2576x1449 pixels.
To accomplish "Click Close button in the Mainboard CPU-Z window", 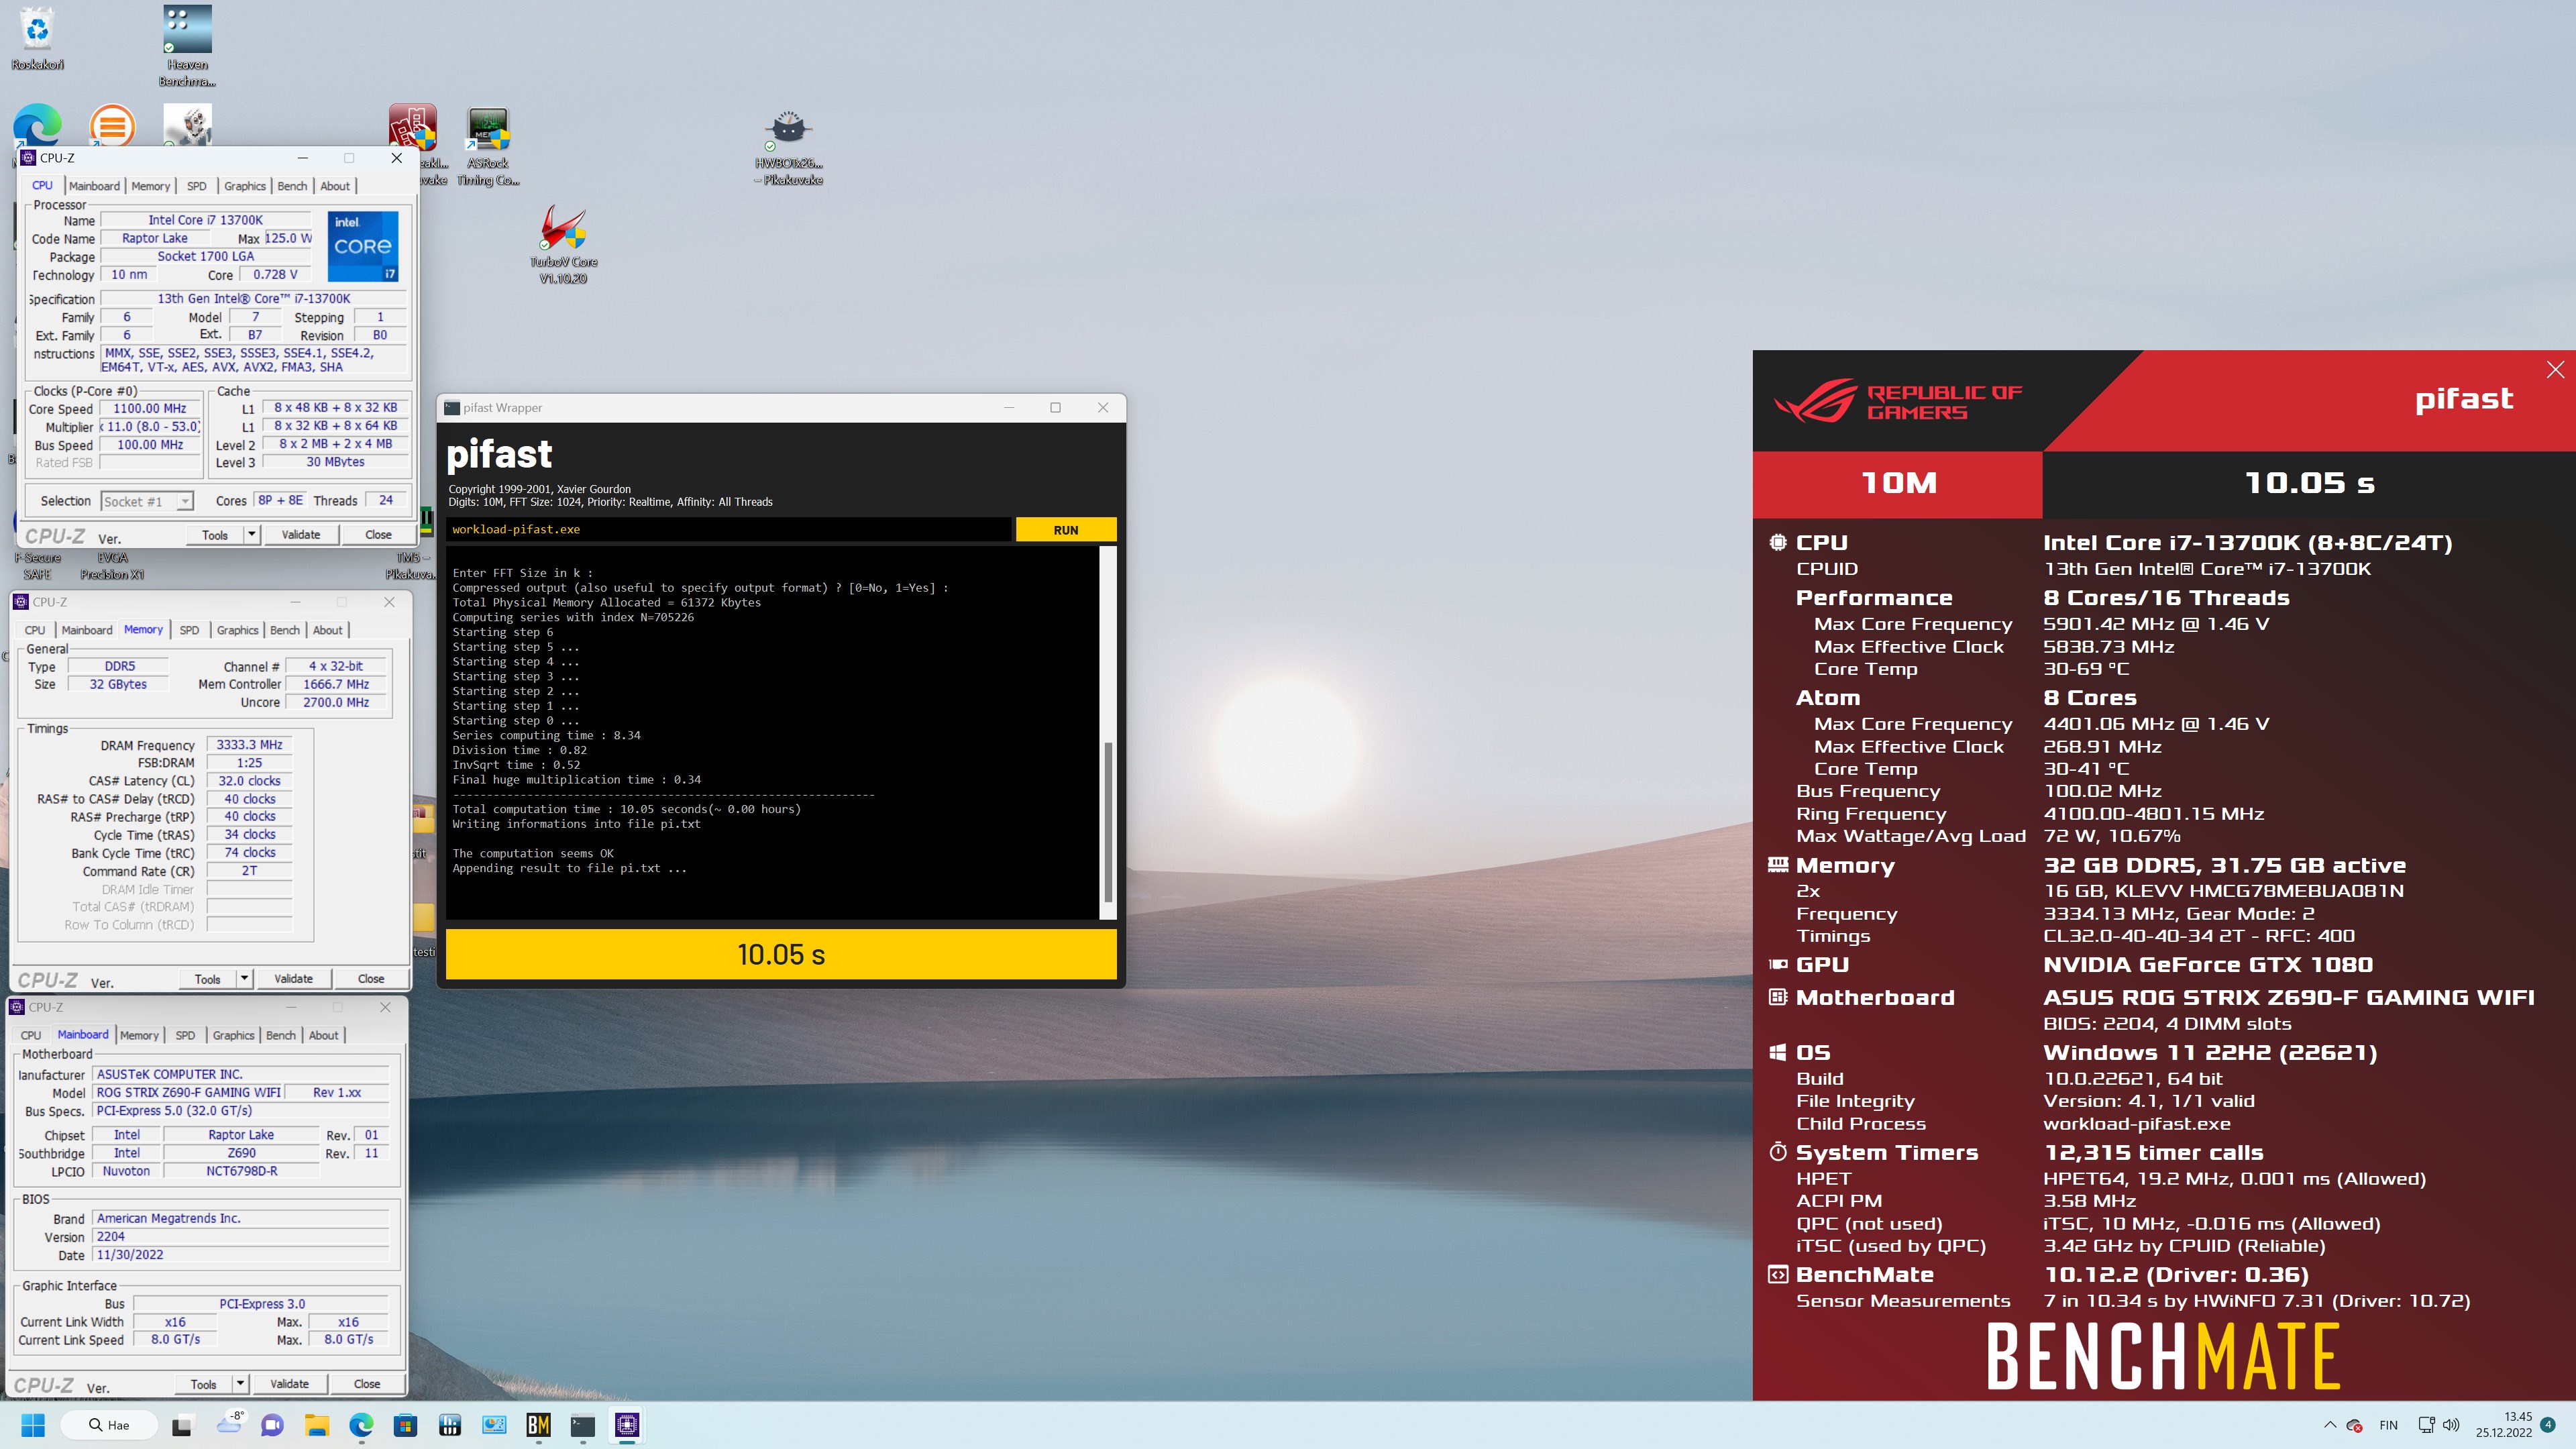I will click(367, 1384).
